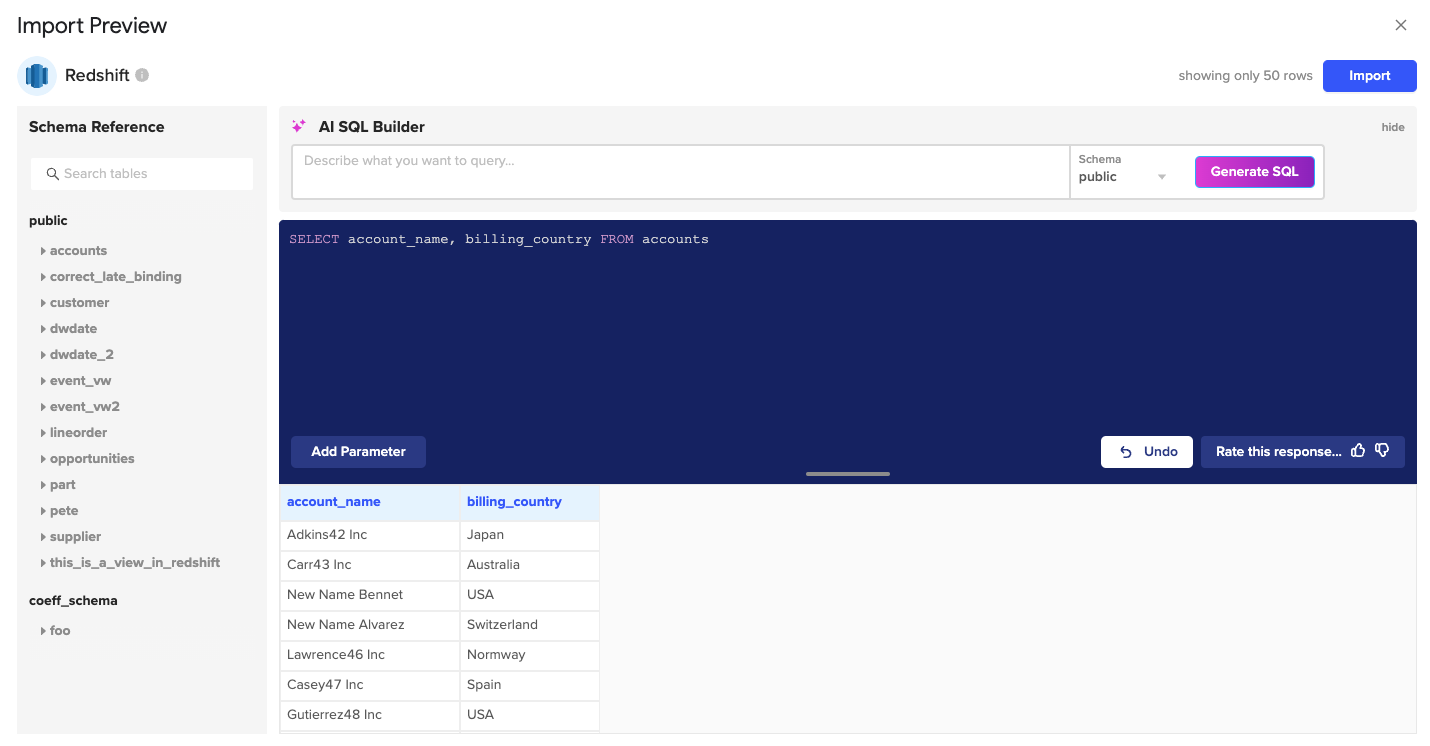Open the info icon next to Redshift
Viewport: 1430px width, 746px height.
click(142, 75)
